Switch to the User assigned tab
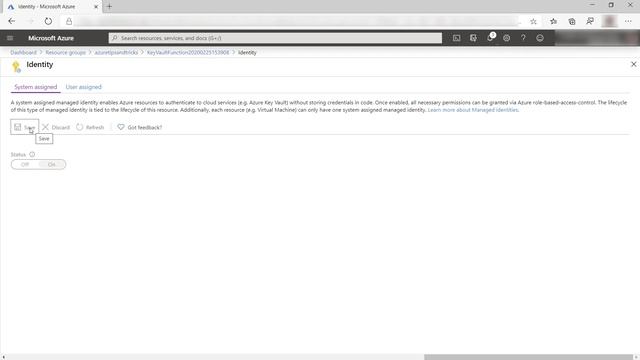Screen dimensions: 640x360 tap(84, 87)
